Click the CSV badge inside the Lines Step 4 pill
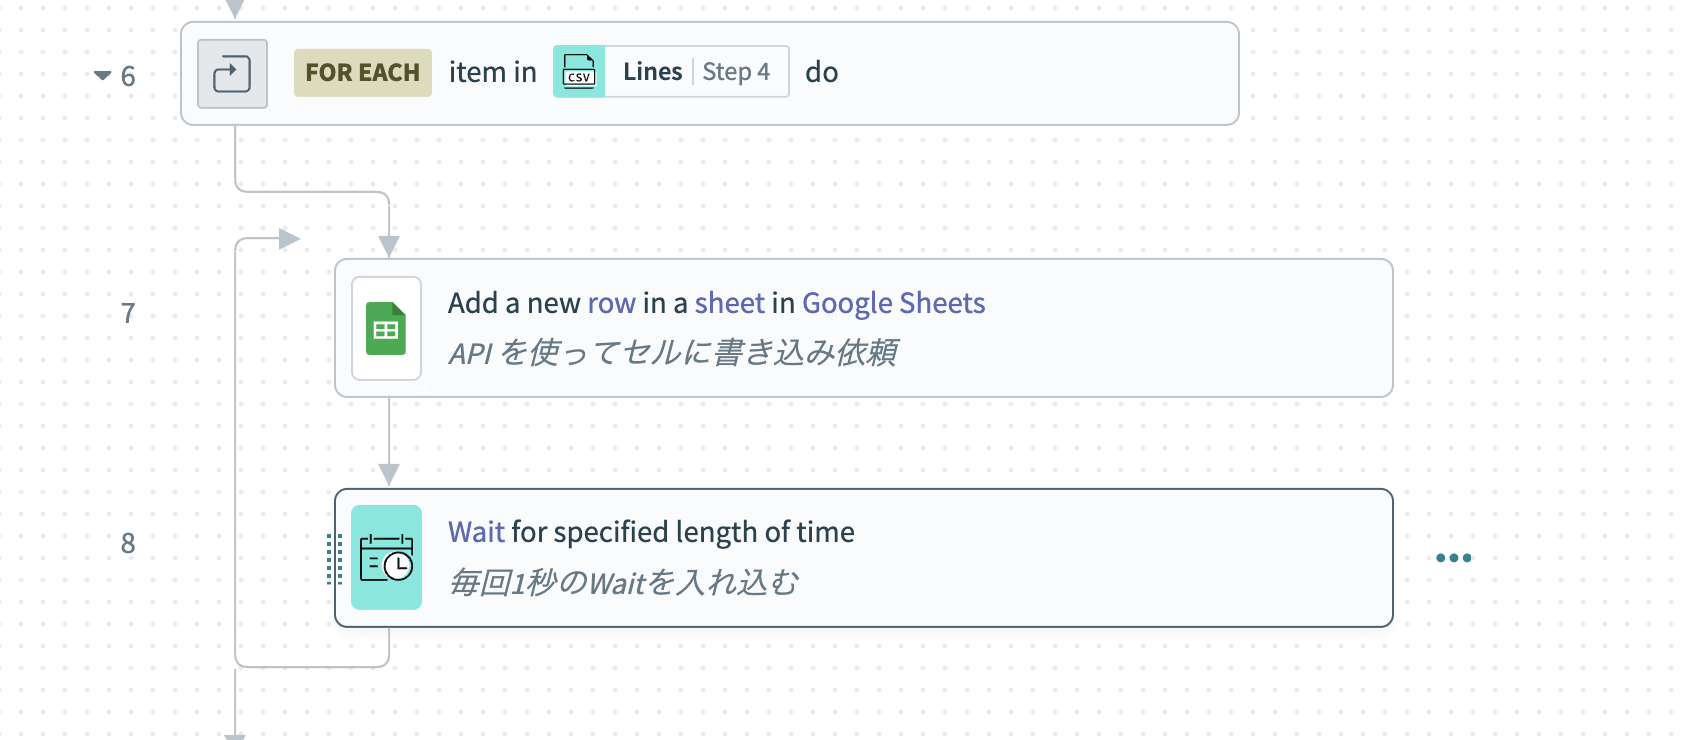Screen dimensions: 1684x740 click(x=580, y=71)
